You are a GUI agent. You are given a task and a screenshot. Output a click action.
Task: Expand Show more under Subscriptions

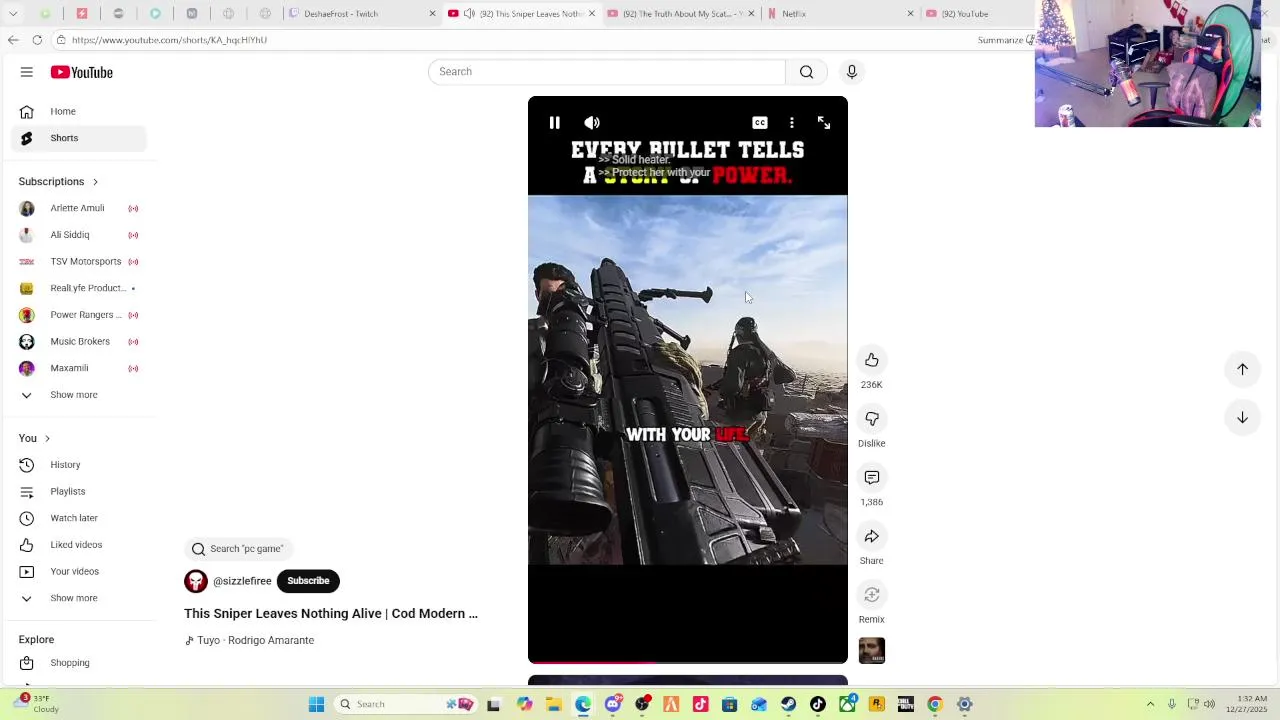point(79,395)
